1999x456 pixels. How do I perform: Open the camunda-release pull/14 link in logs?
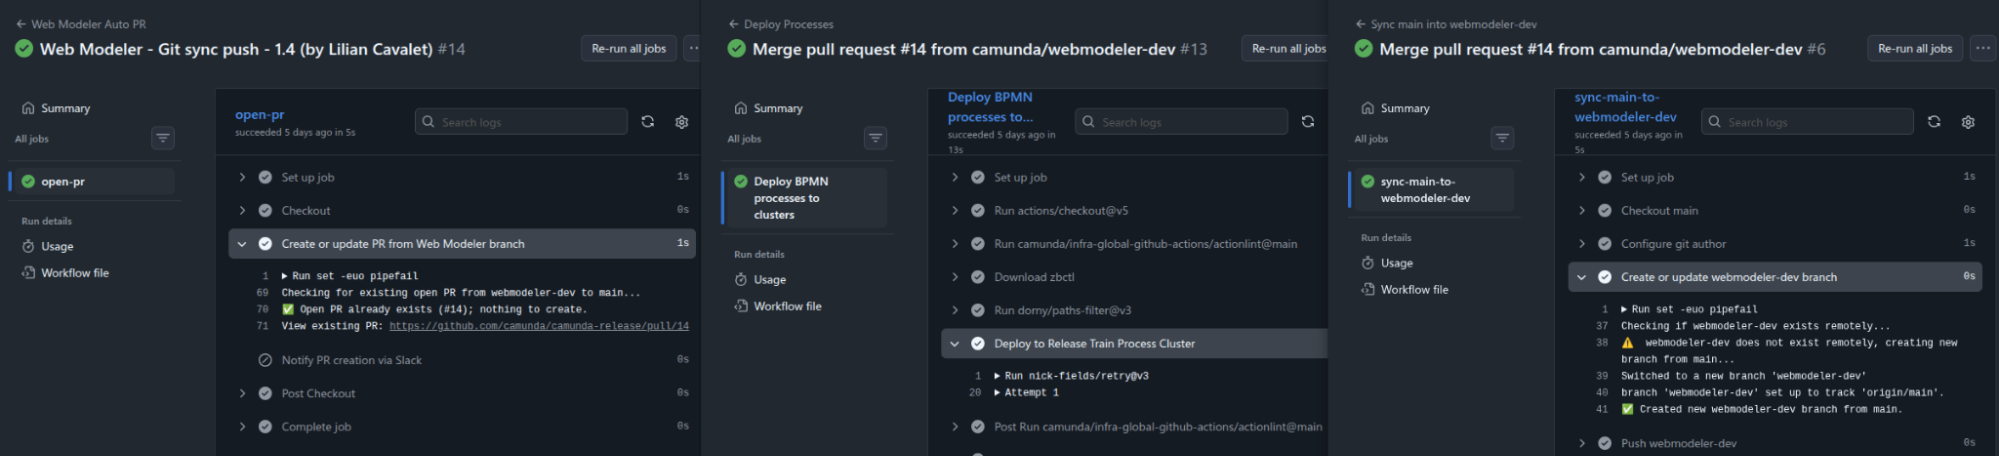(x=538, y=326)
